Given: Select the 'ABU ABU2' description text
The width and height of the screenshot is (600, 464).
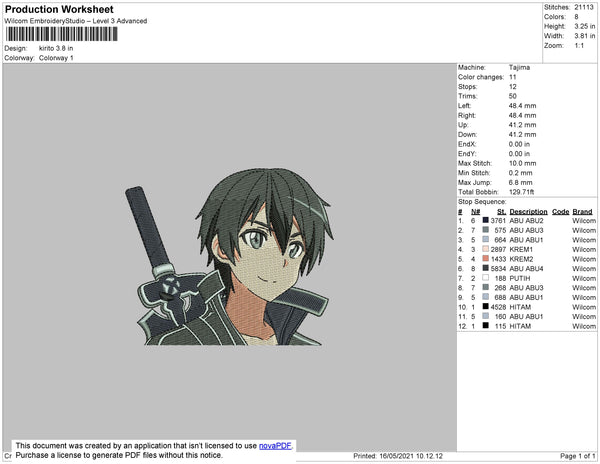Looking at the screenshot, I should pyautogui.click(x=526, y=221).
